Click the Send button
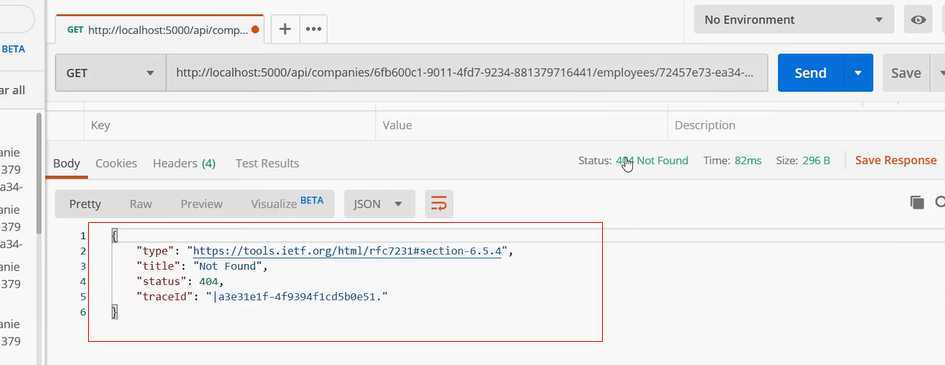 (x=811, y=73)
